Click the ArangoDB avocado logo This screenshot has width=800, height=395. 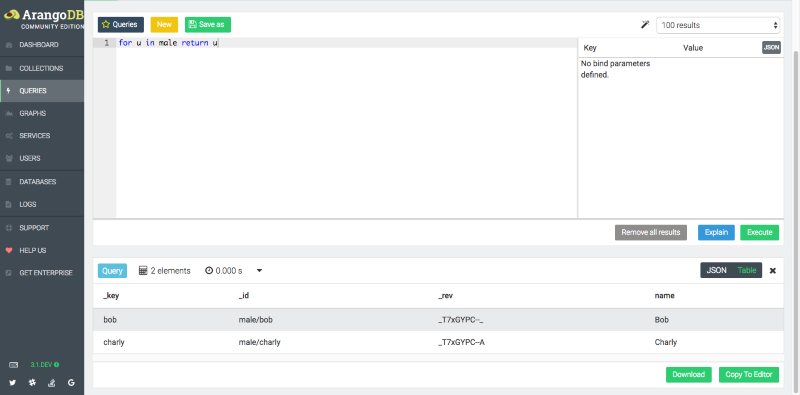[11, 15]
